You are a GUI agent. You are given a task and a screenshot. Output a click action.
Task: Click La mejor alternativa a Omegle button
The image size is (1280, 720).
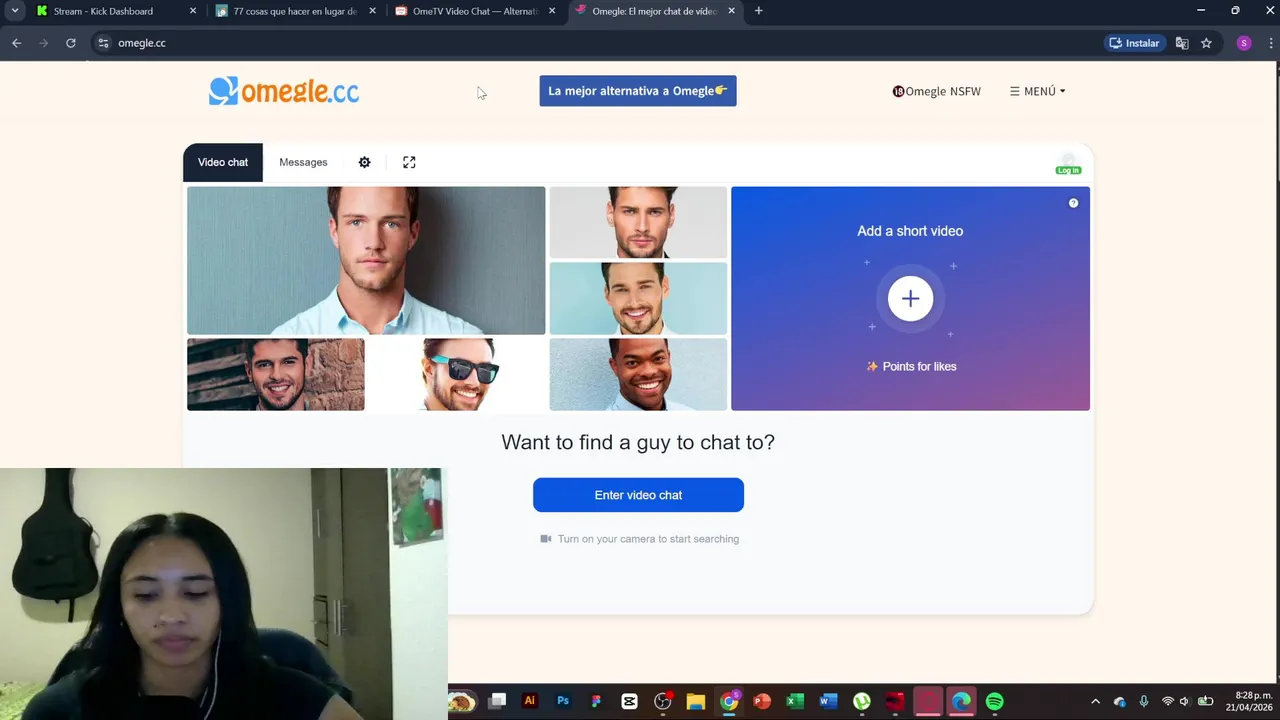click(638, 91)
